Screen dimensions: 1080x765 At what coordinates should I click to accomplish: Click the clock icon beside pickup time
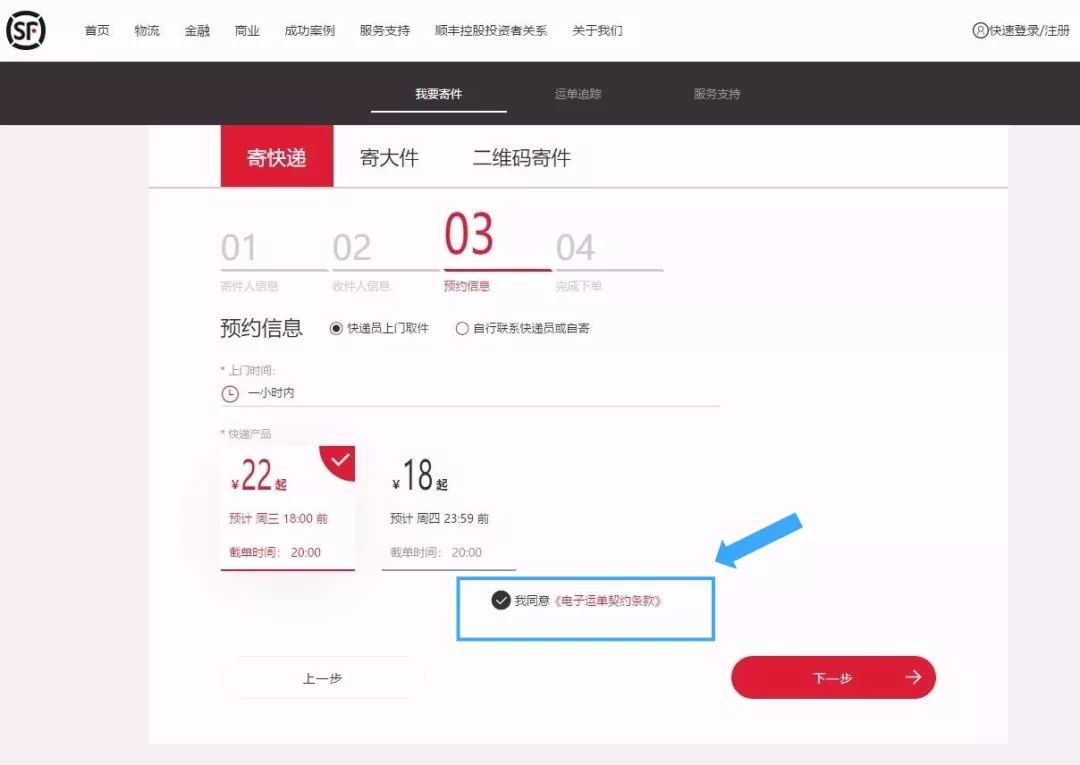click(229, 393)
